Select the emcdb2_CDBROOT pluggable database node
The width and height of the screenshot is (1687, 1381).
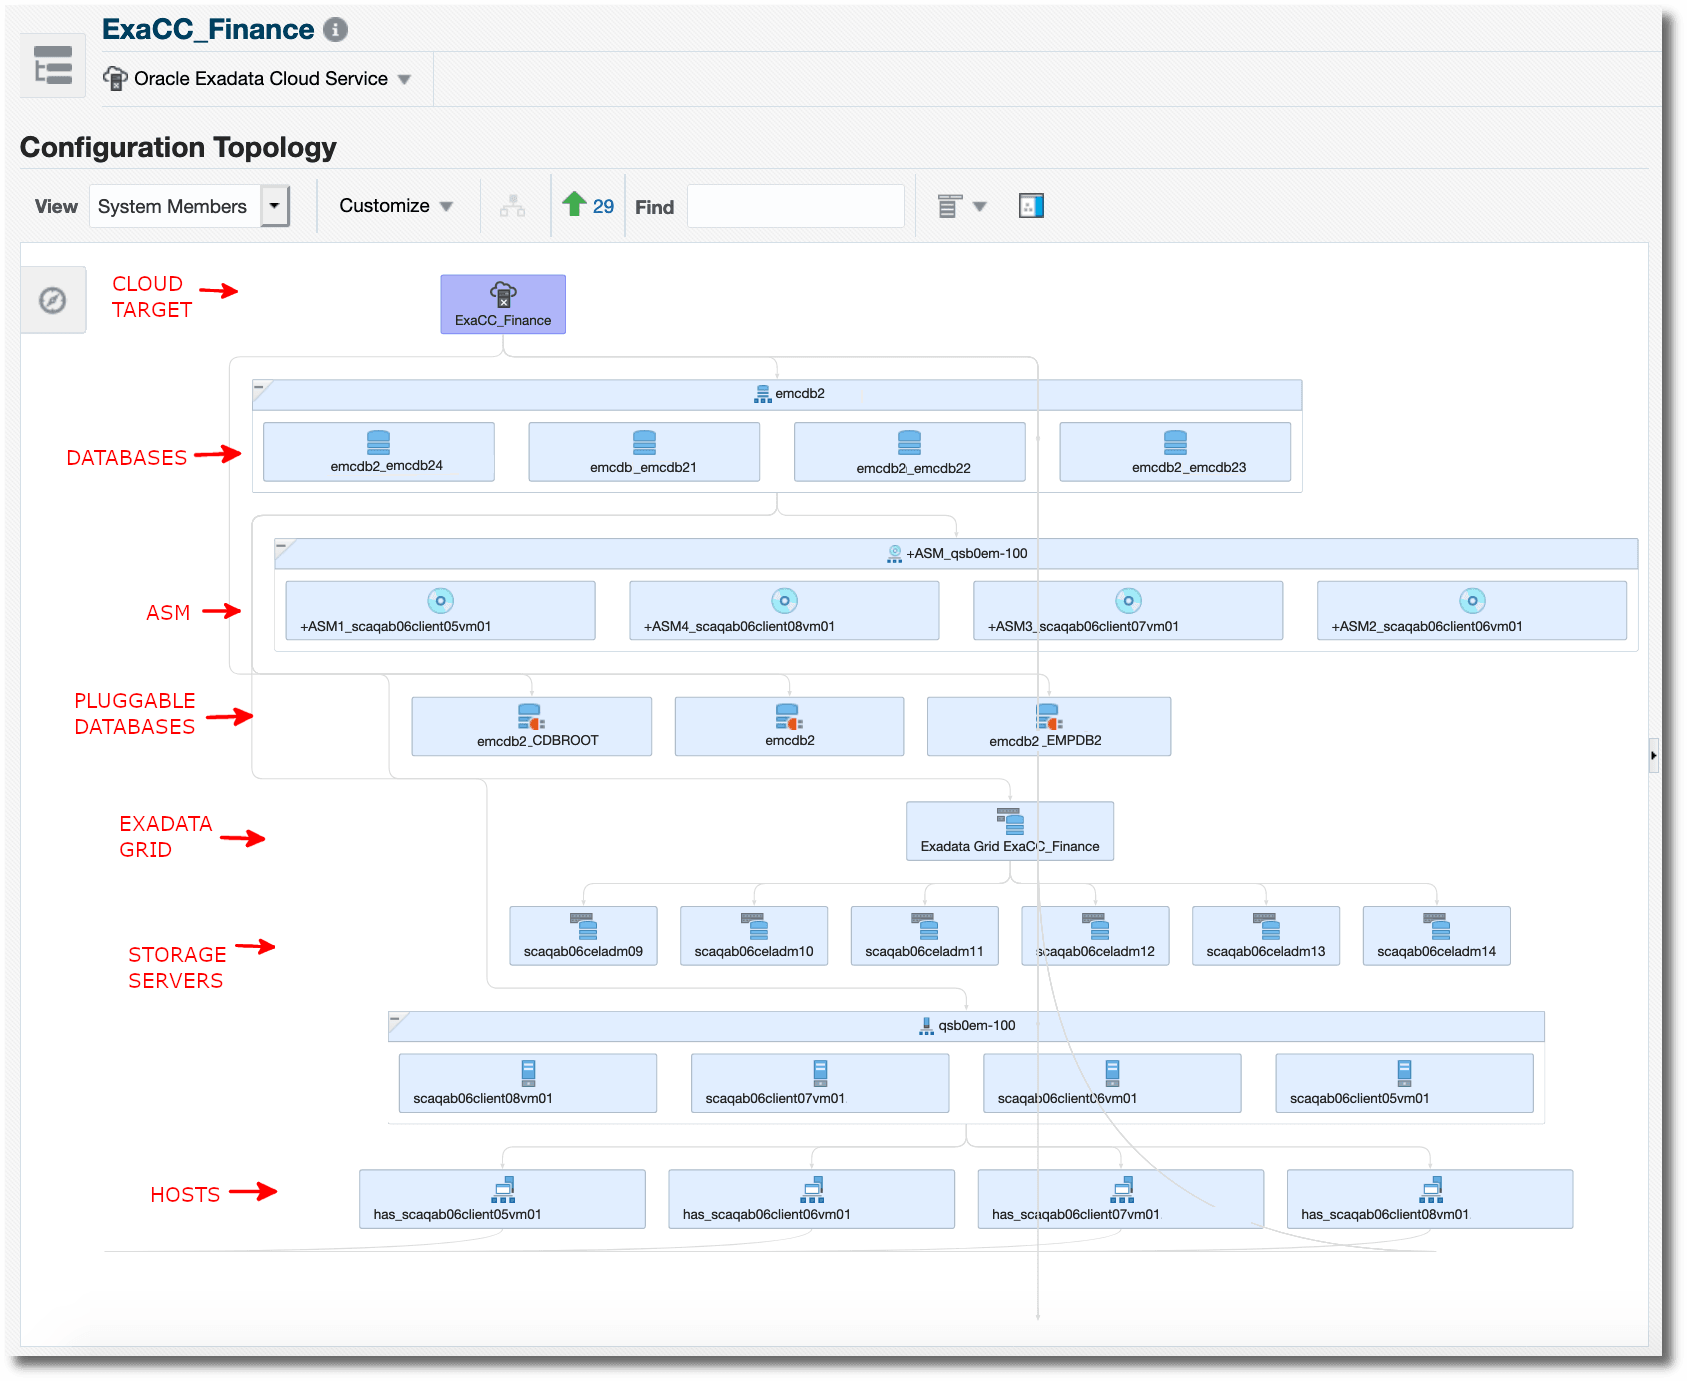point(531,726)
